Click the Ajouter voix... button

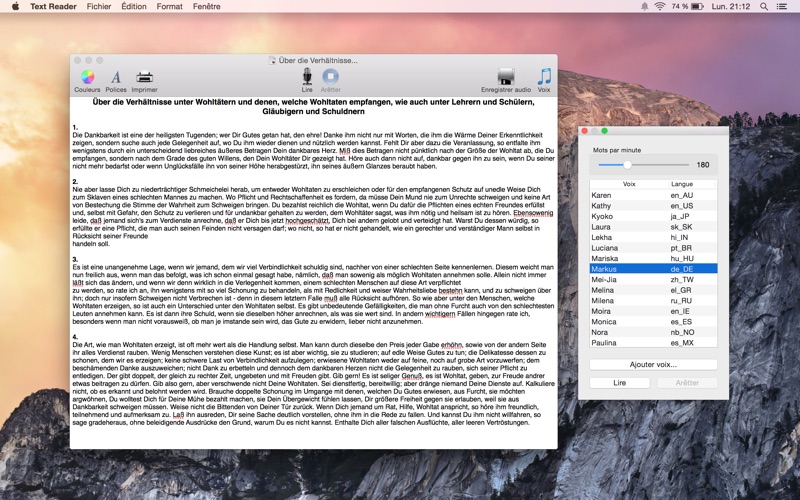pos(653,364)
